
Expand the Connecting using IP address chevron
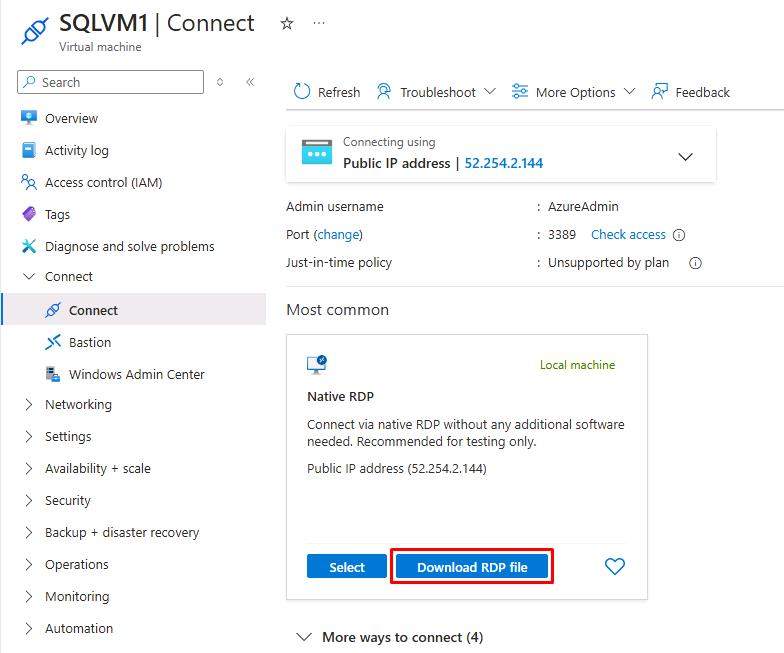(x=685, y=156)
